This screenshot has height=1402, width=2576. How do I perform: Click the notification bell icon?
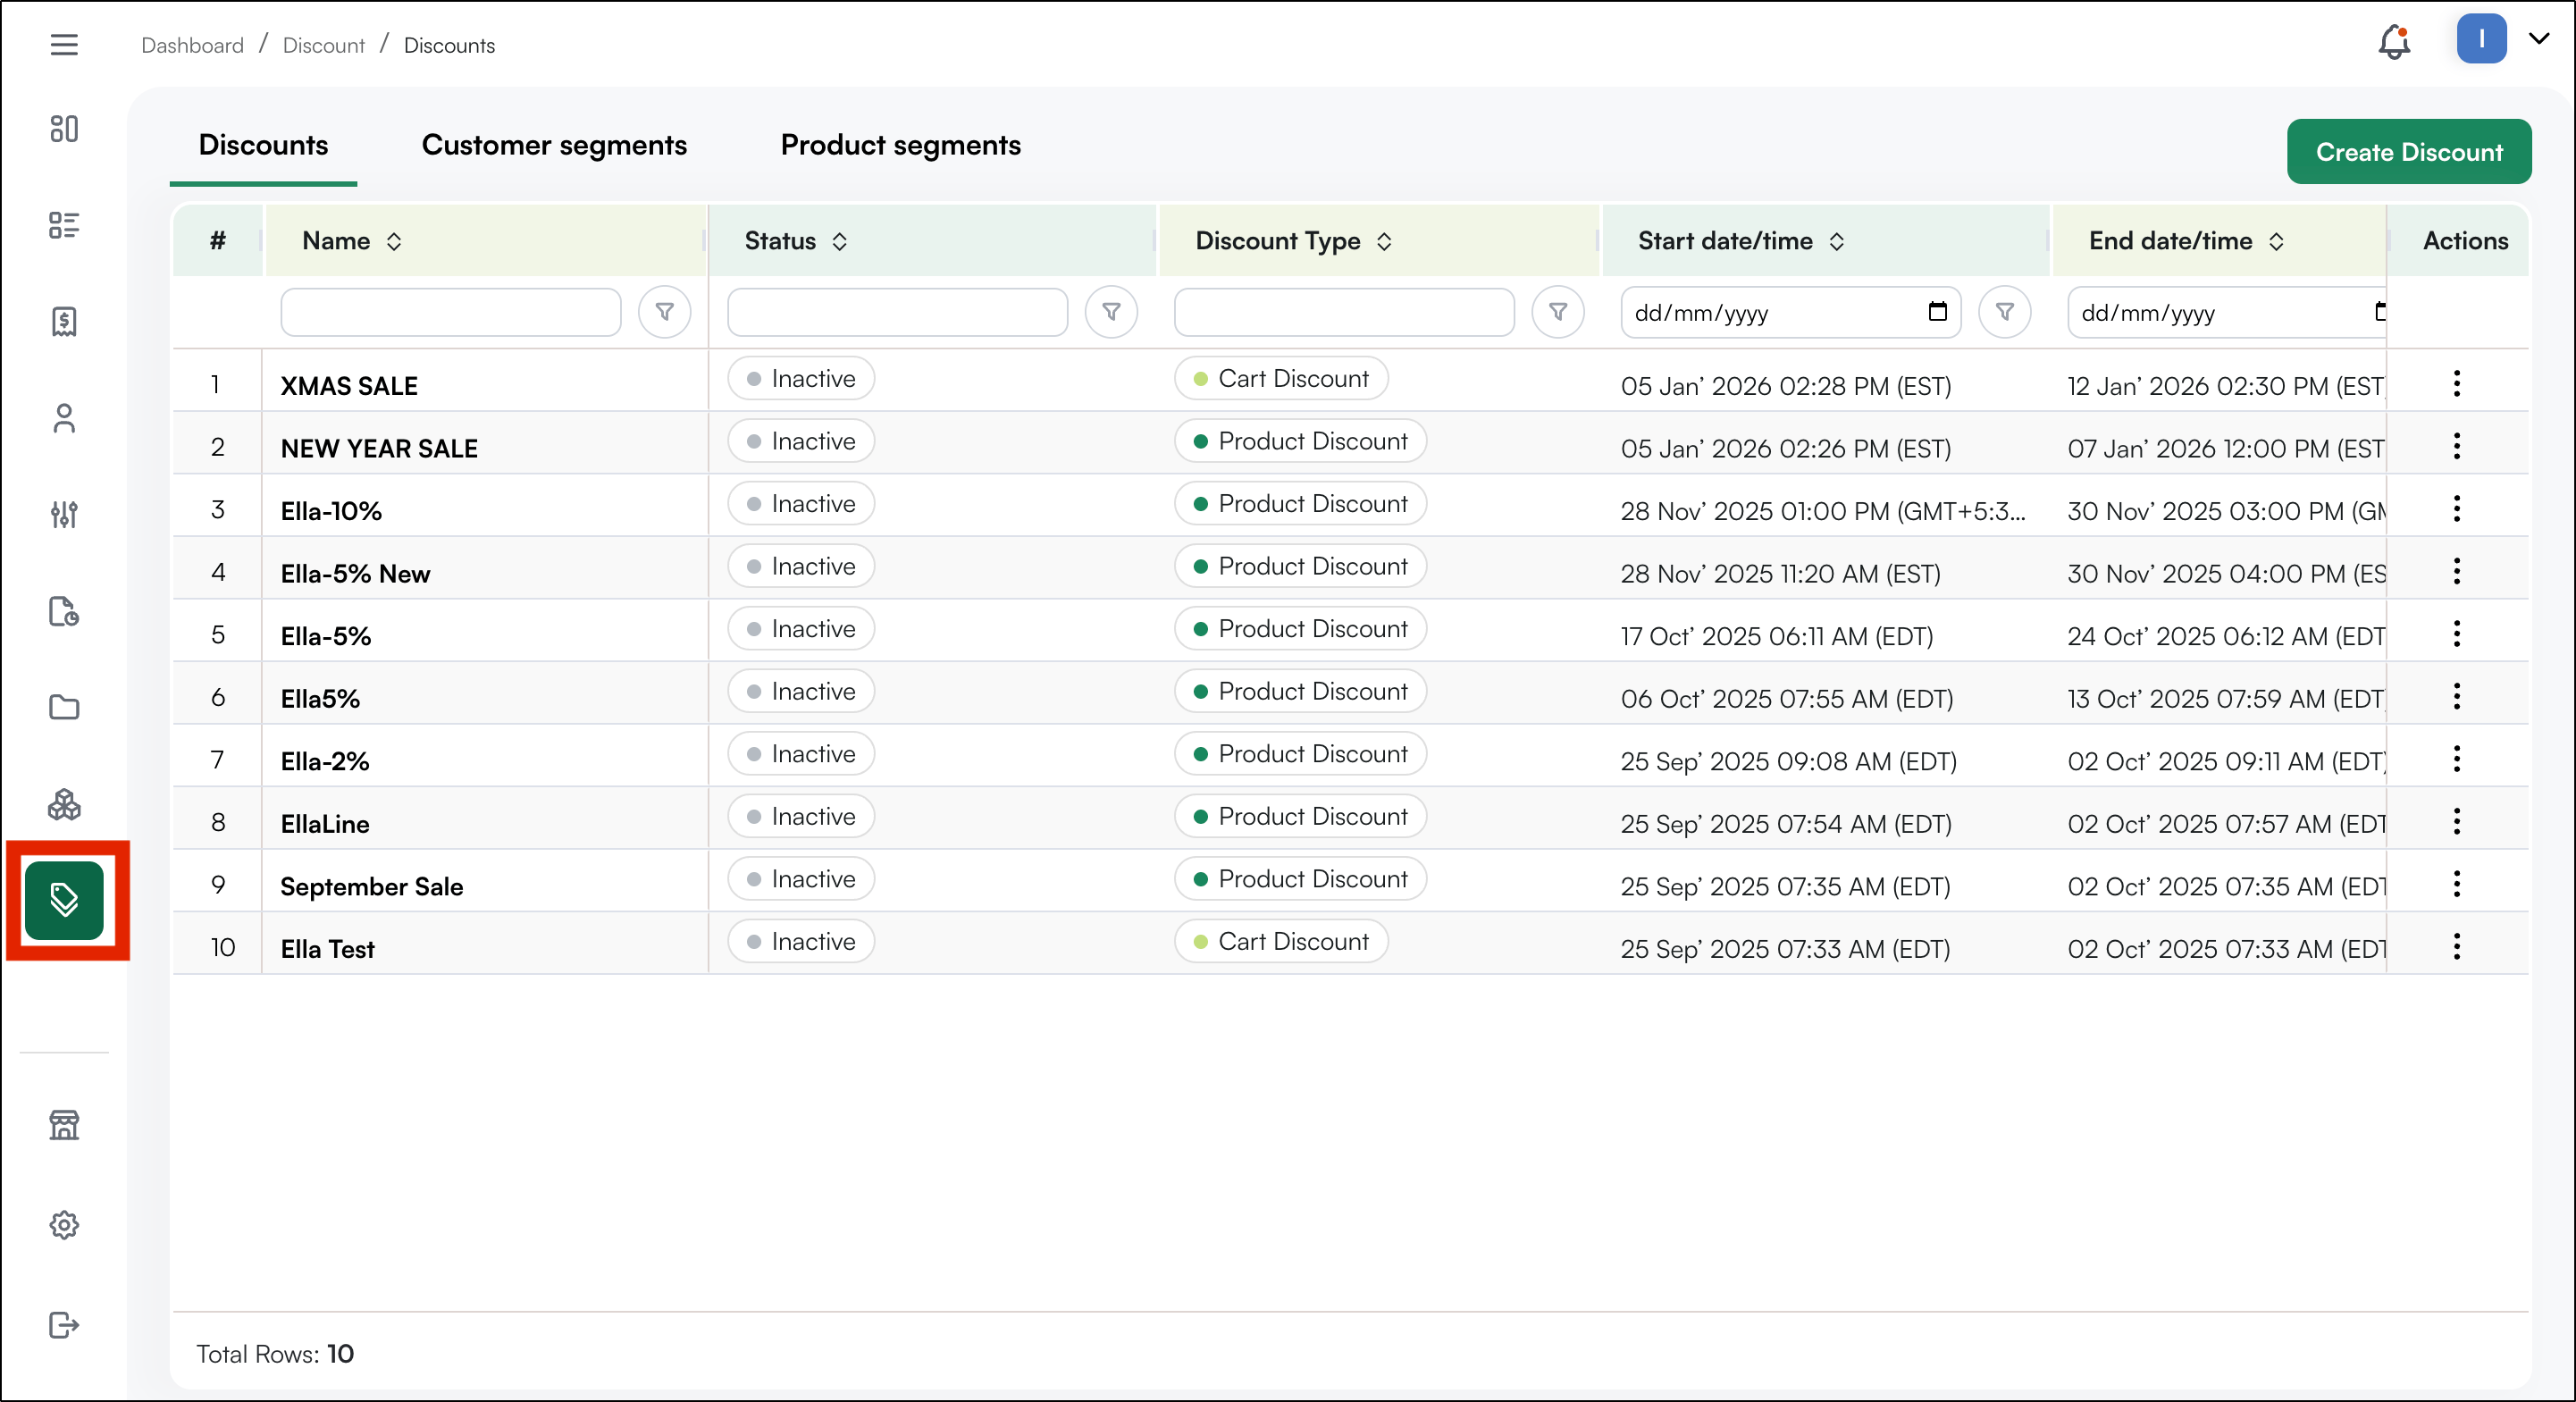tap(2394, 42)
